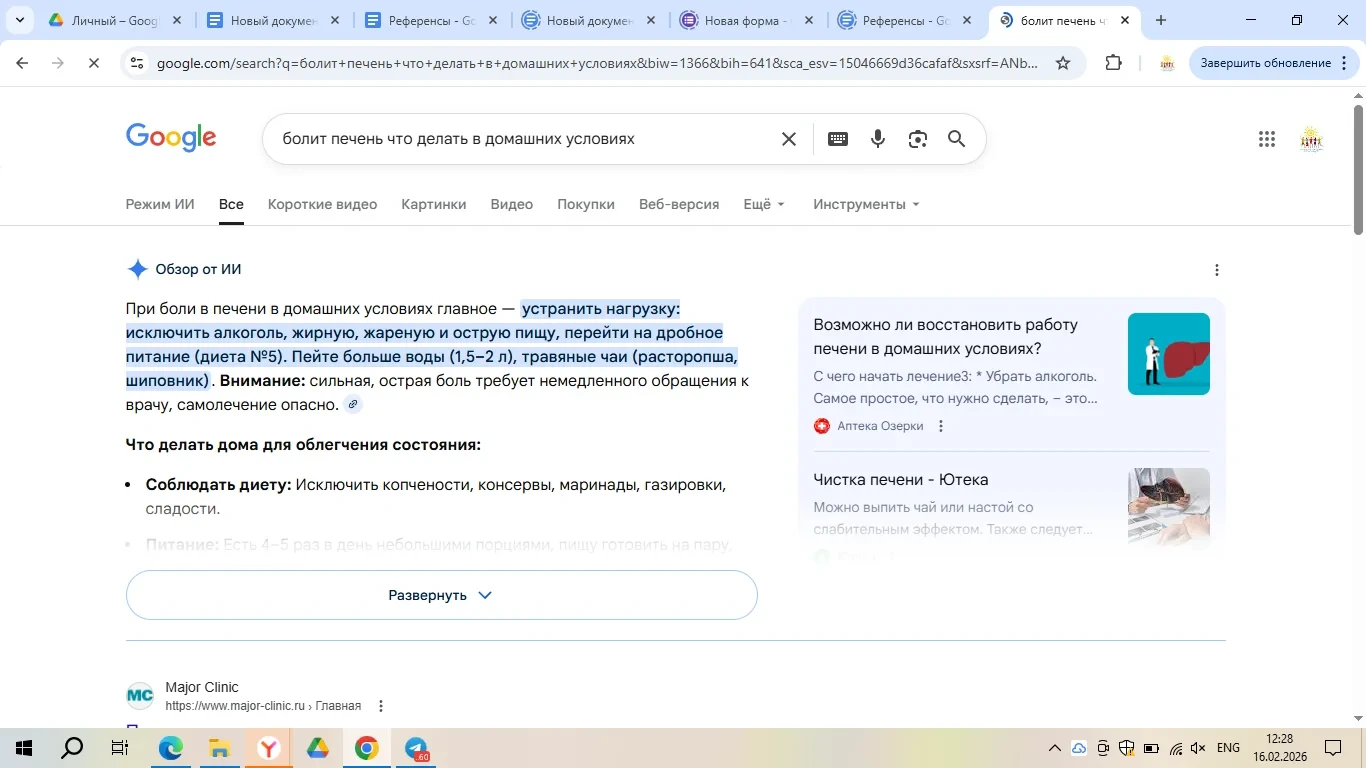
Task: Click the source link icon after summary
Action: point(352,405)
